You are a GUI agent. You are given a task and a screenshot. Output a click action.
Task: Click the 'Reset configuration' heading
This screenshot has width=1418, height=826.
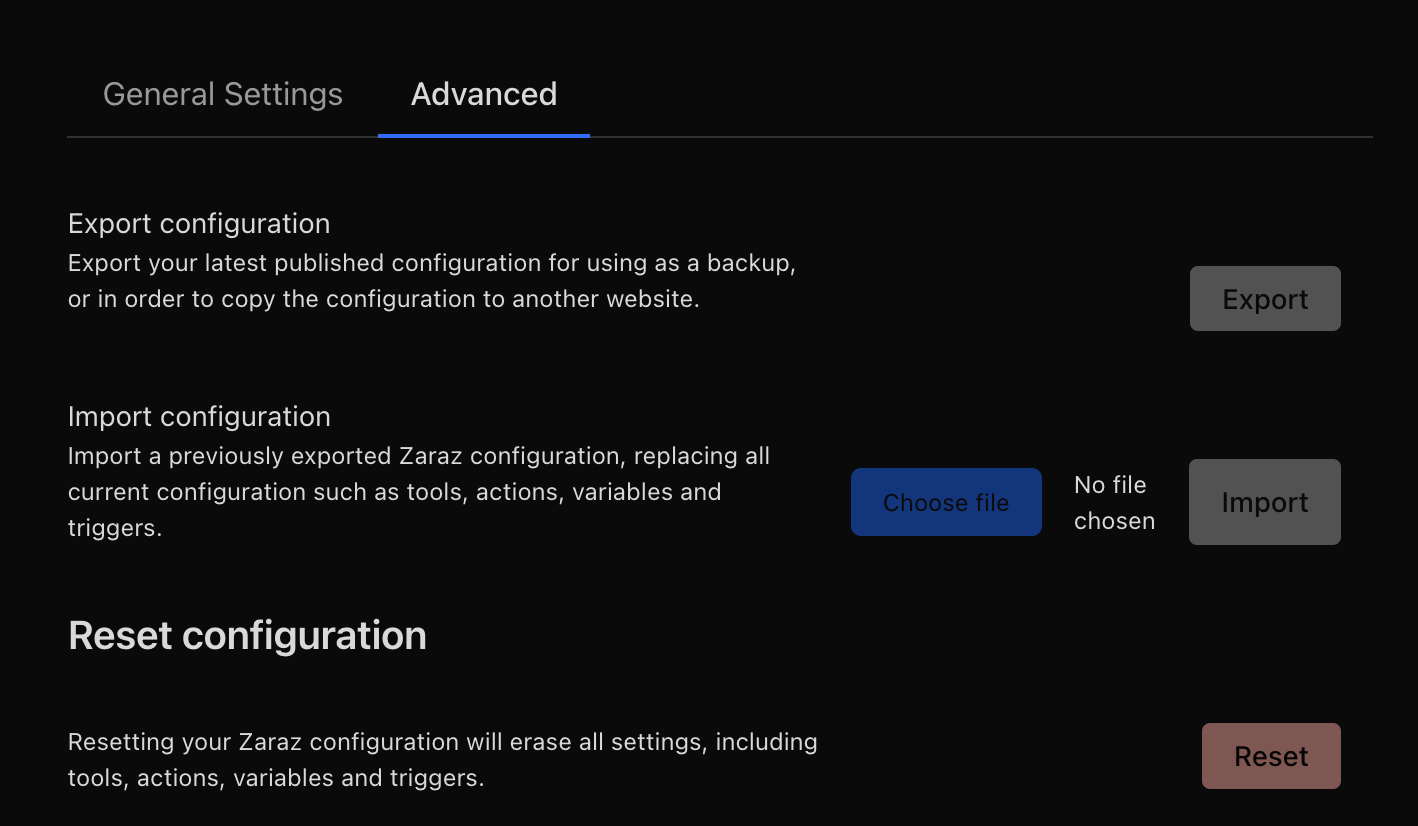point(247,636)
